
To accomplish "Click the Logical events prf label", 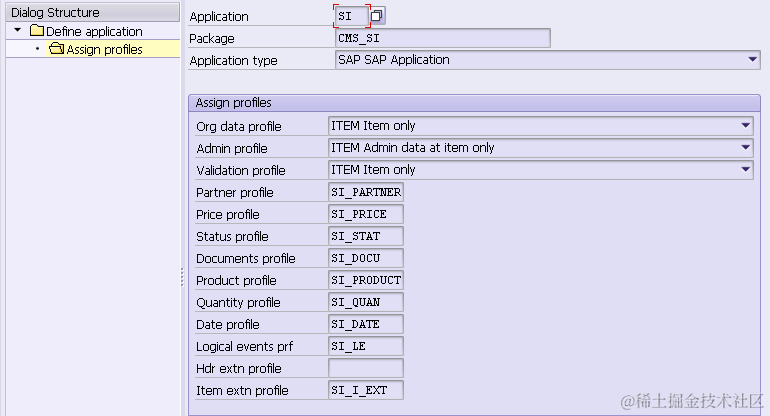I will (244, 347).
